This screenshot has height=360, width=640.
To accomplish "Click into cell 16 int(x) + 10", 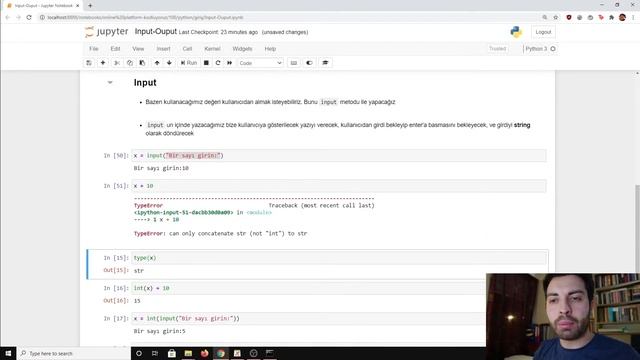I will tap(309, 288).
